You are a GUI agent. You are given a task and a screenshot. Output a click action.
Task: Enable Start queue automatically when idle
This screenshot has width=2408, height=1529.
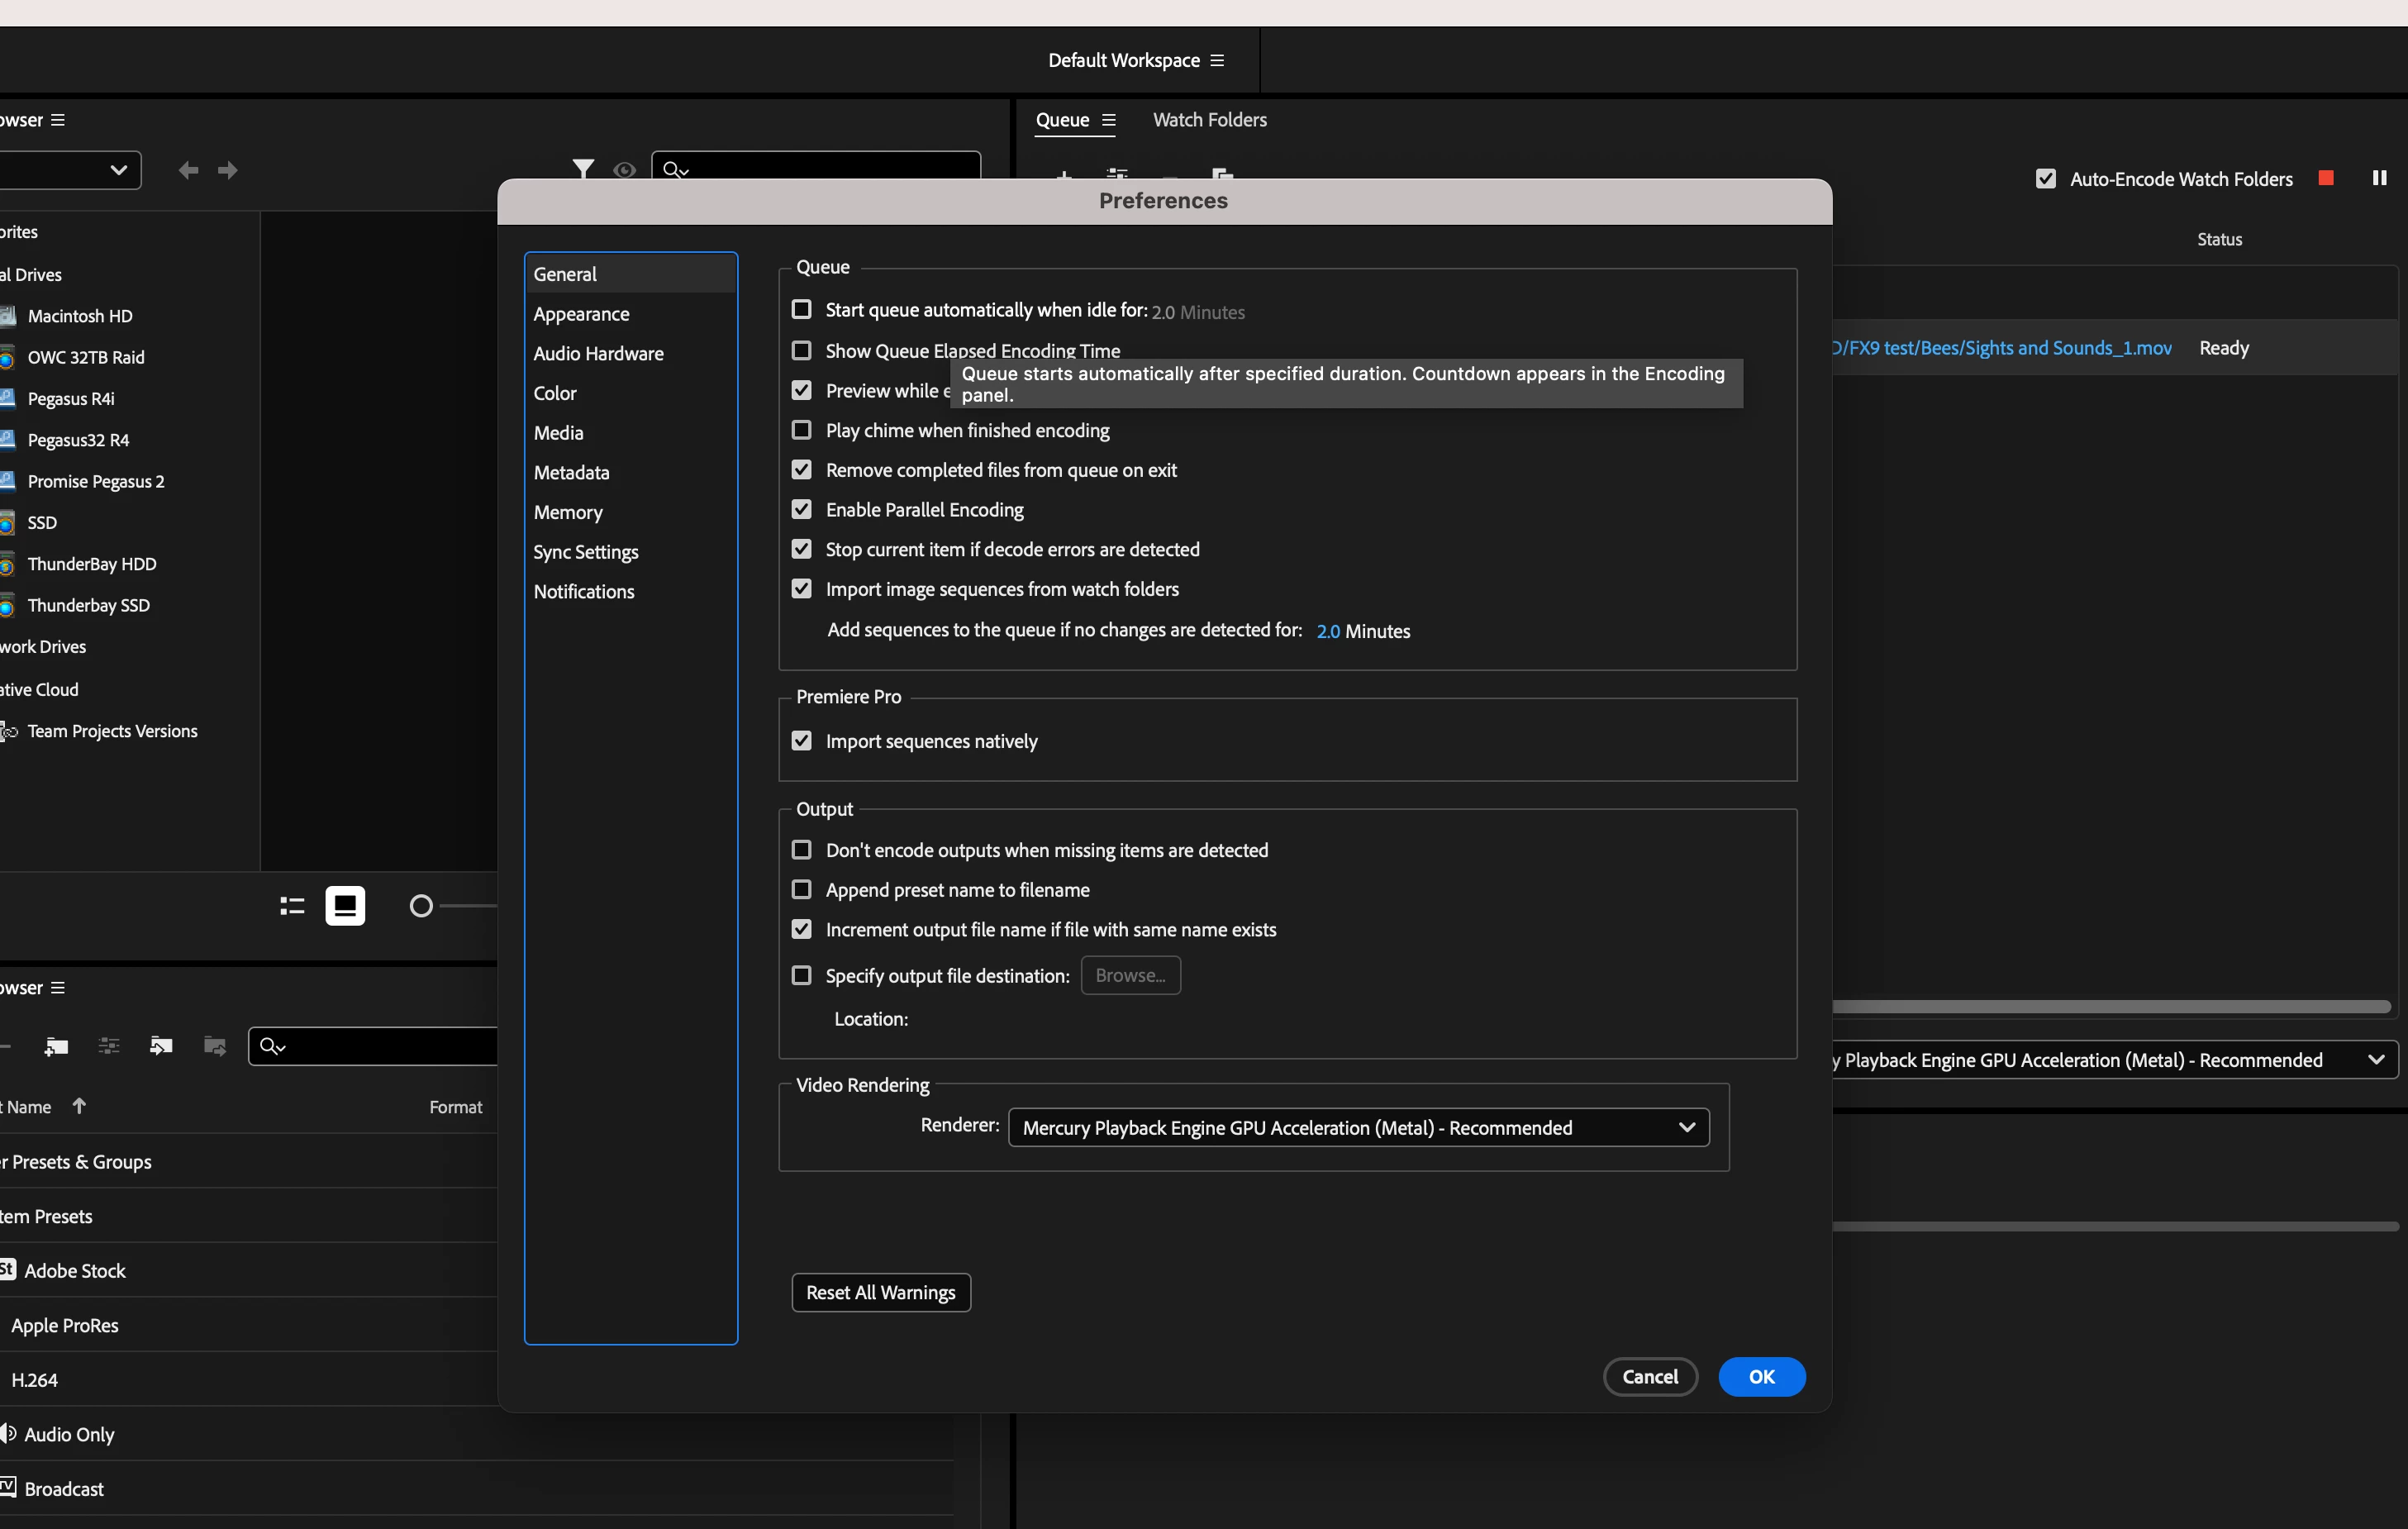pos(801,310)
